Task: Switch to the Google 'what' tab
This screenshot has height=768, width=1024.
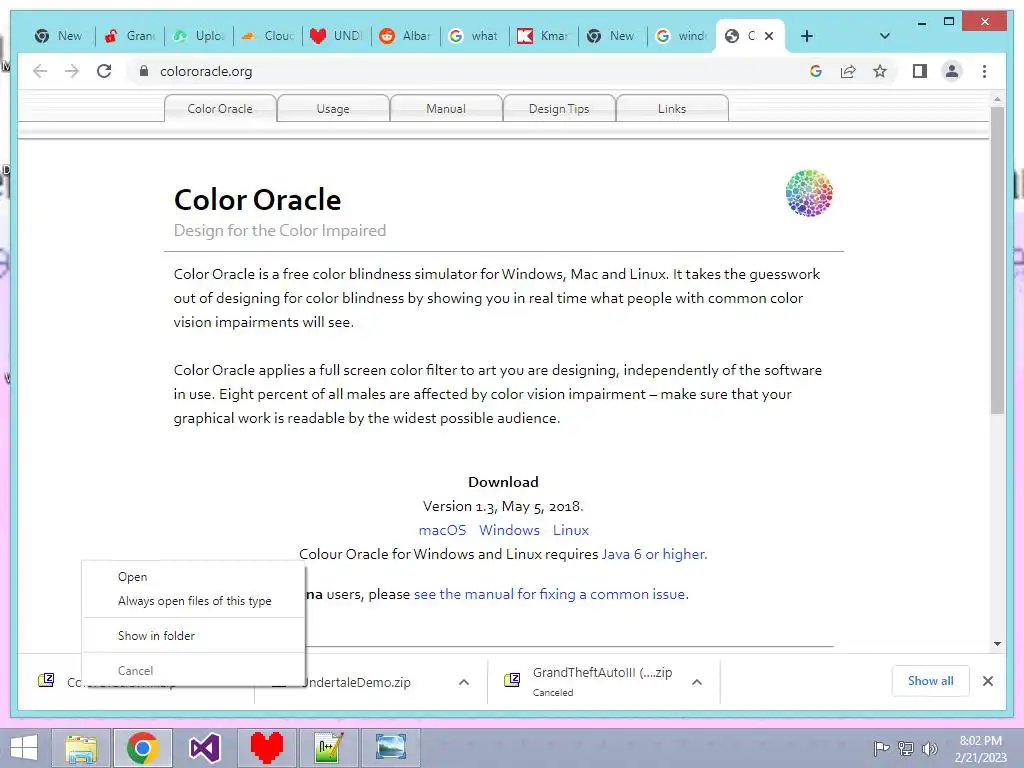Action: (x=475, y=36)
